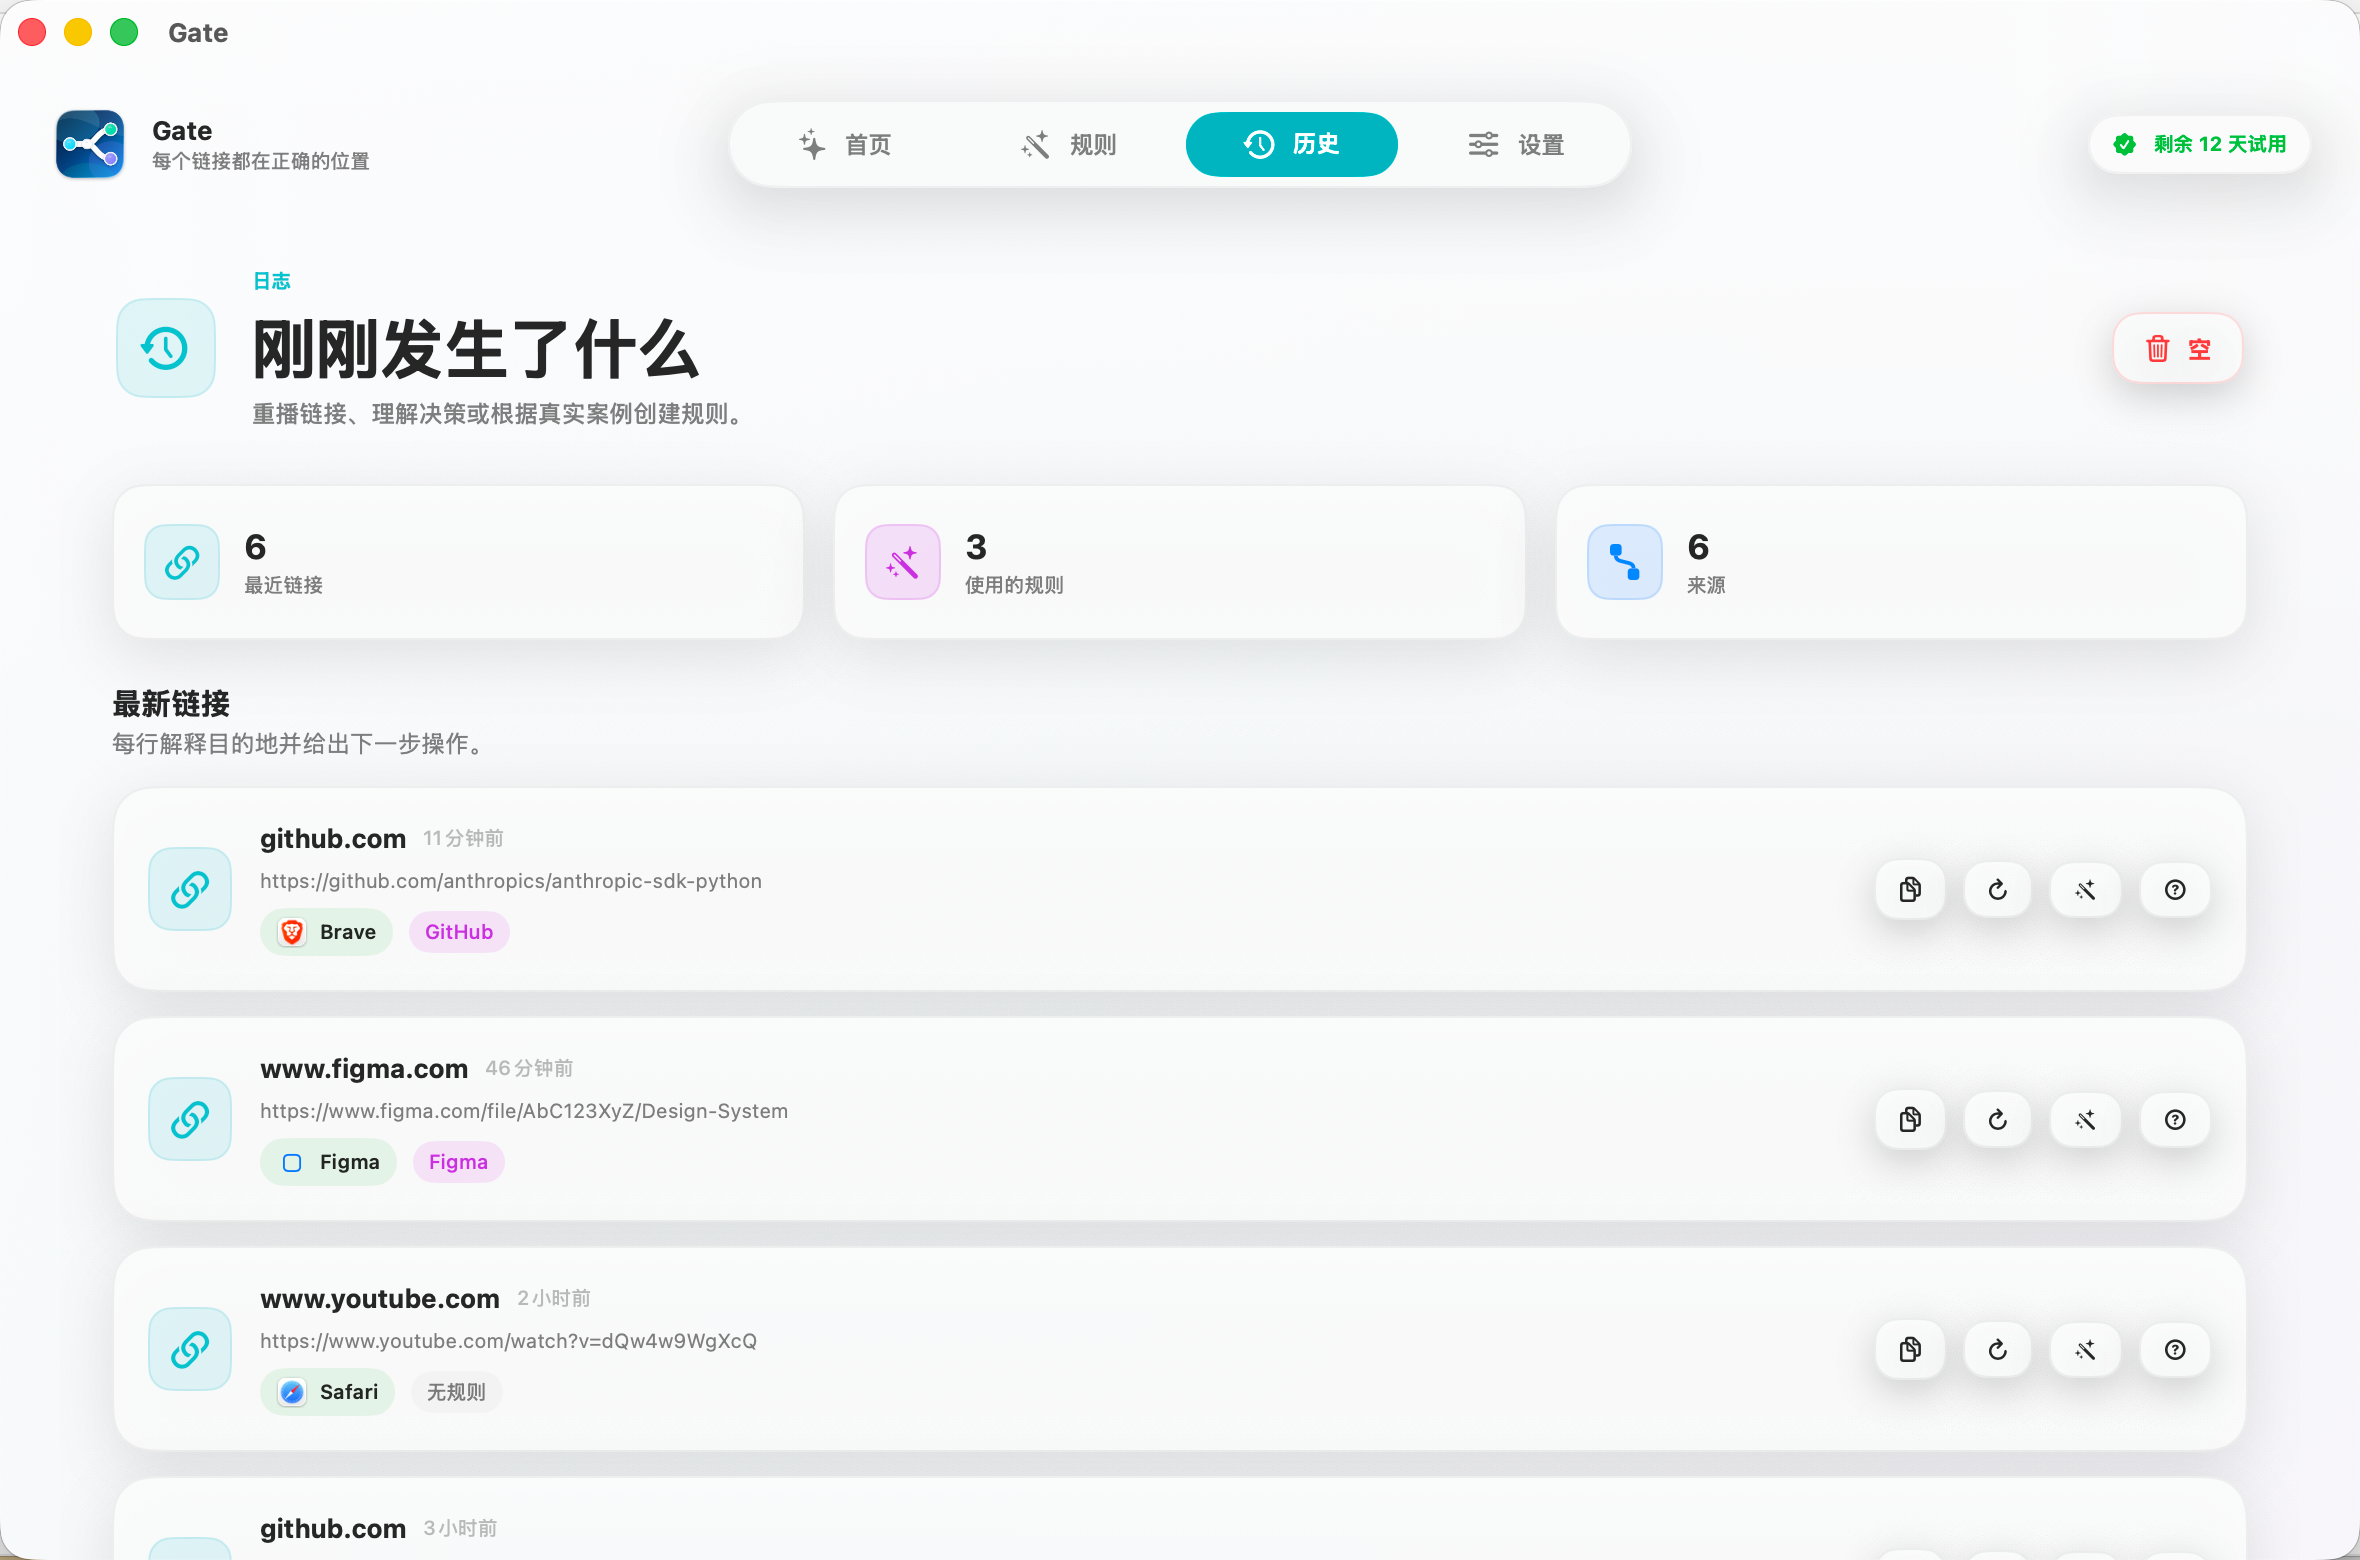Clear history with the 空 button
Image resolution: width=2360 pixels, height=1560 pixels.
point(2178,348)
